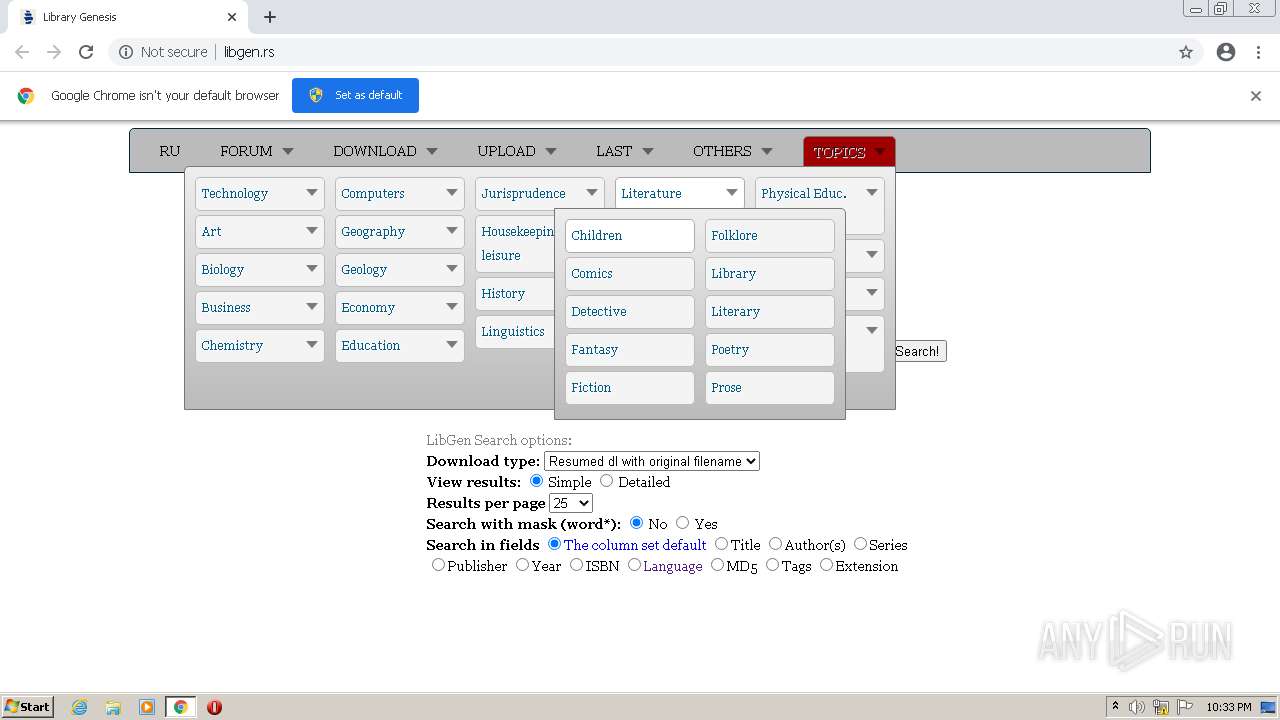Expand the Jurisprudence topic
This screenshot has width=1280, height=720.
tap(540, 193)
